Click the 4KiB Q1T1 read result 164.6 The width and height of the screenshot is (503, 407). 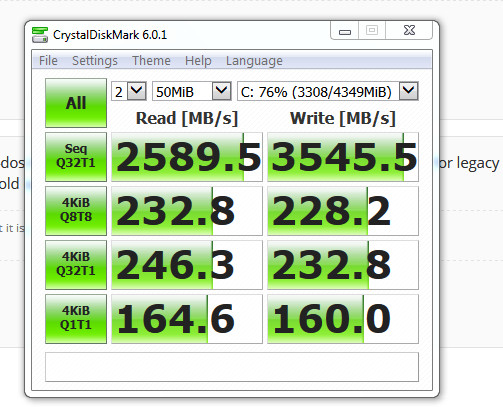(x=187, y=319)
